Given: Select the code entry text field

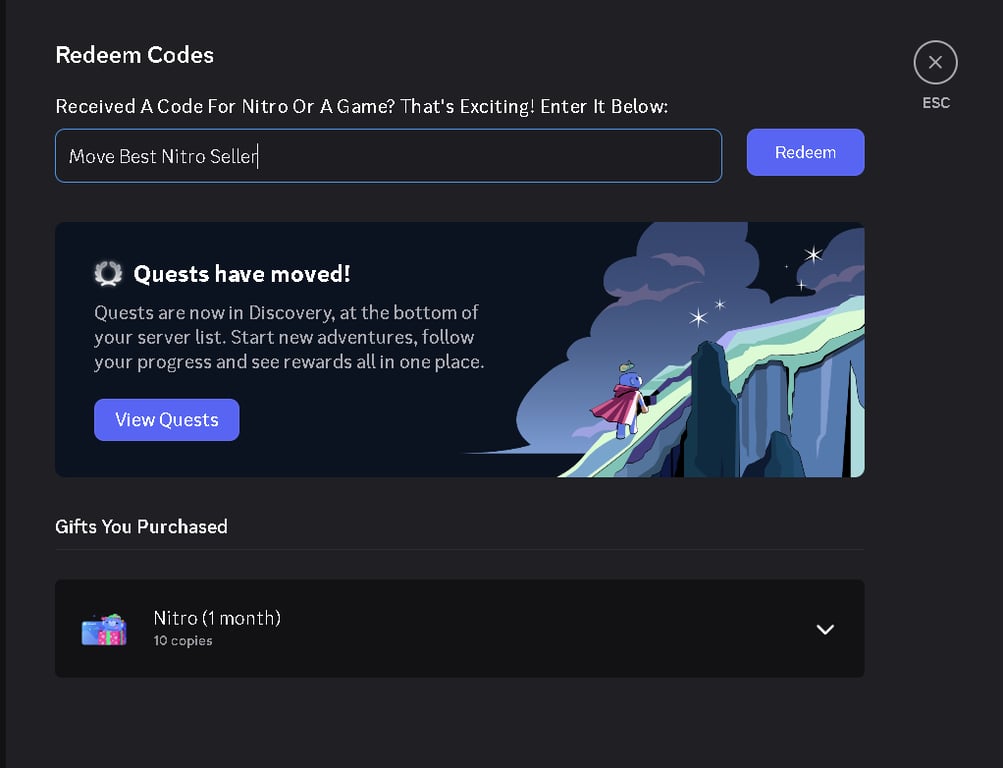Looking at the screenshot, I should [x=388, y=156].
